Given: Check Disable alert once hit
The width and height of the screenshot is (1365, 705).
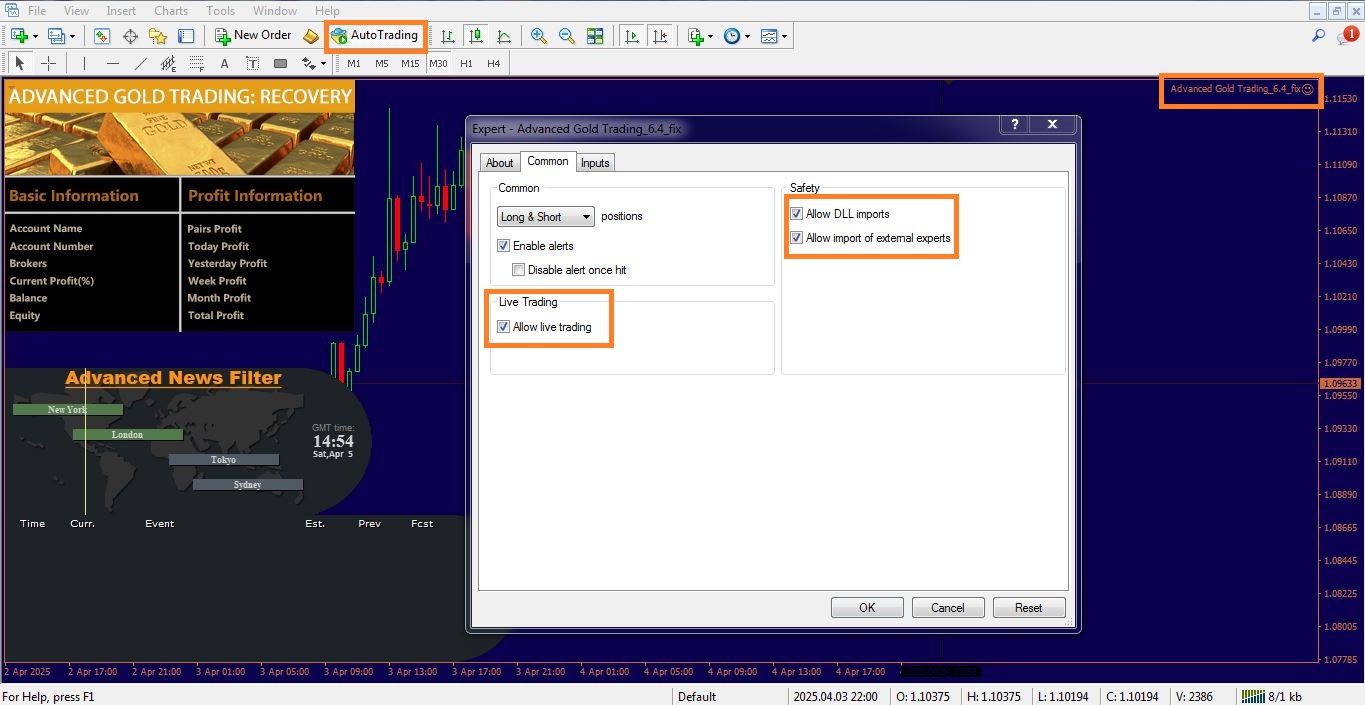Looking at the screenshot, I should pyautogui.click(x=518, y=270).
